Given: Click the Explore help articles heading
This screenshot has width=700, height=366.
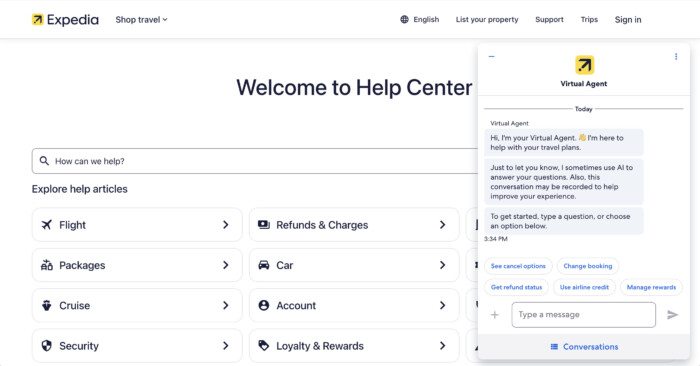Looking at the screenshot, I should click(79, 189).
